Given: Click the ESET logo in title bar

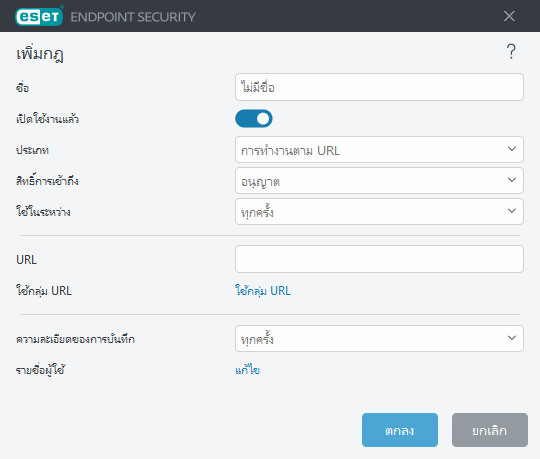Looking at the screenshot, I should (x=39, y=16).
